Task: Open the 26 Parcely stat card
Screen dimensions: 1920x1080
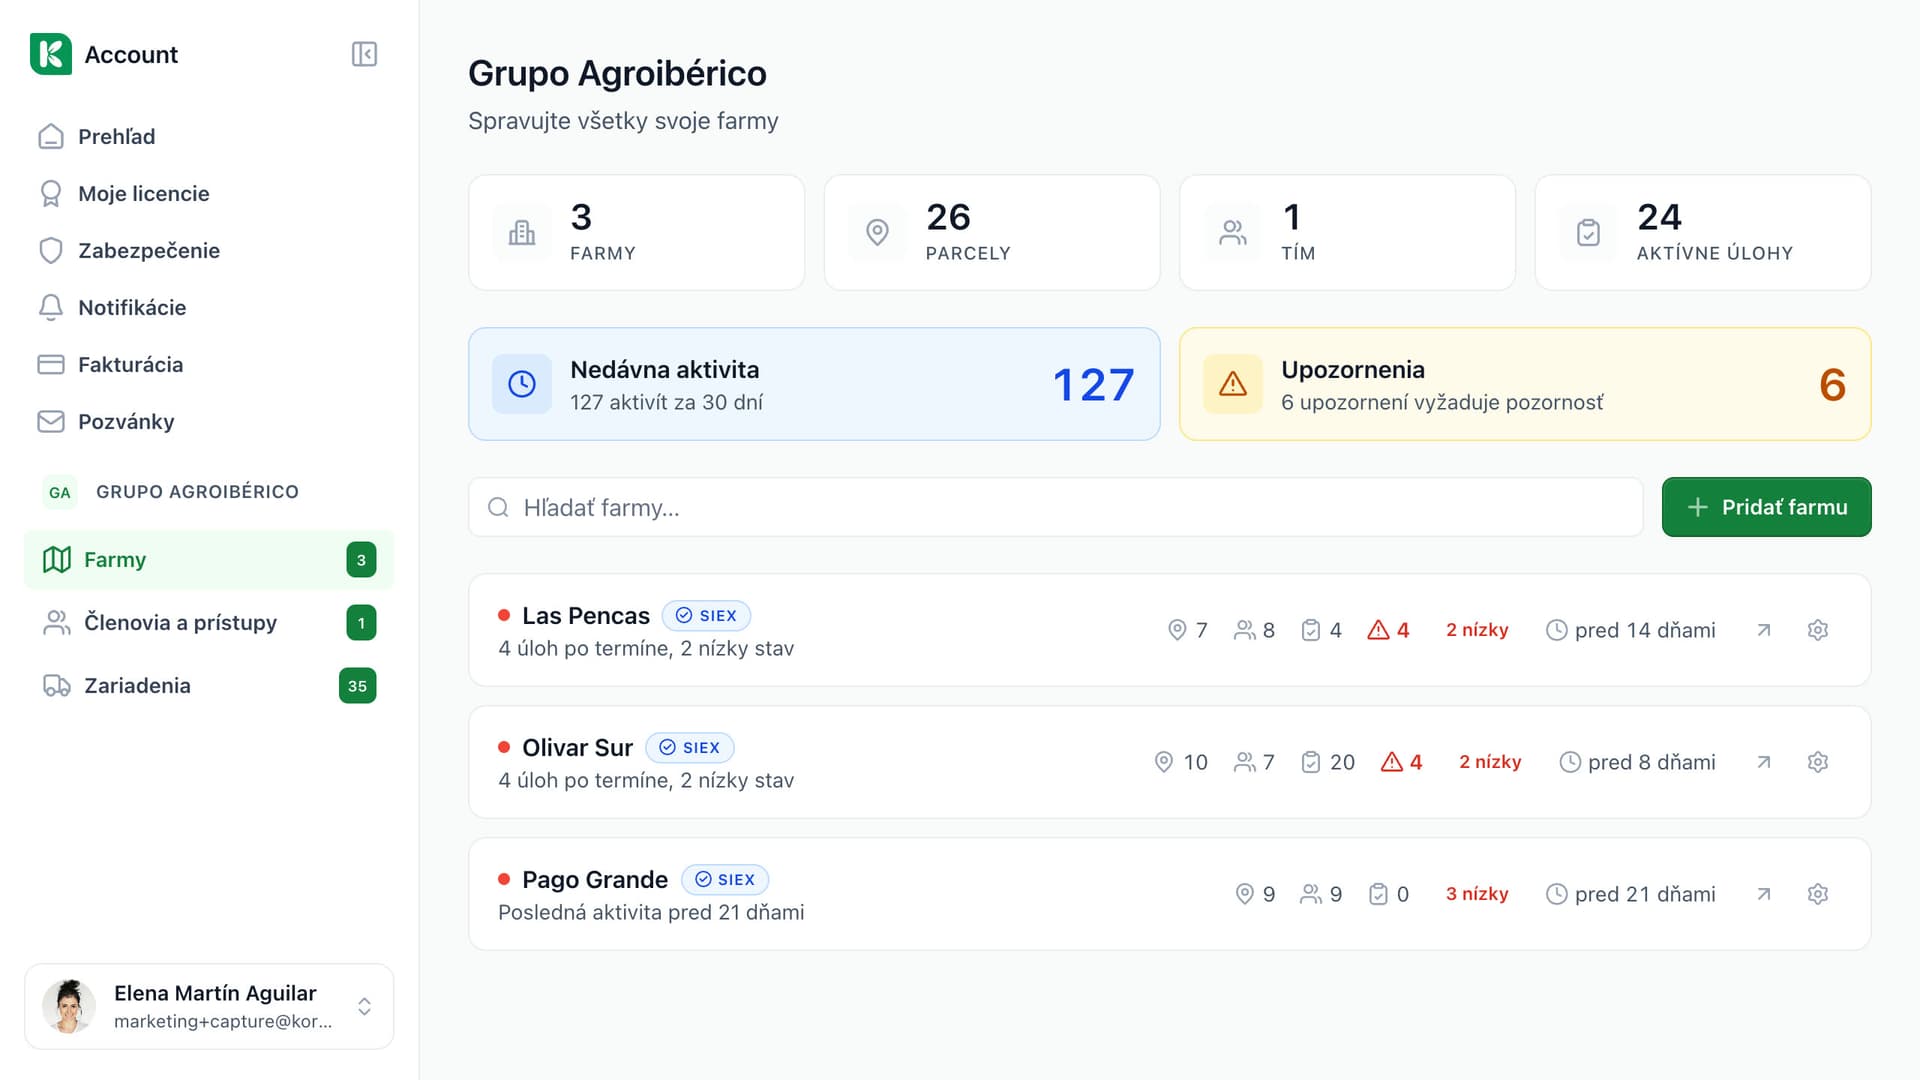Action: pyautogui.click(x=992, y=233)
